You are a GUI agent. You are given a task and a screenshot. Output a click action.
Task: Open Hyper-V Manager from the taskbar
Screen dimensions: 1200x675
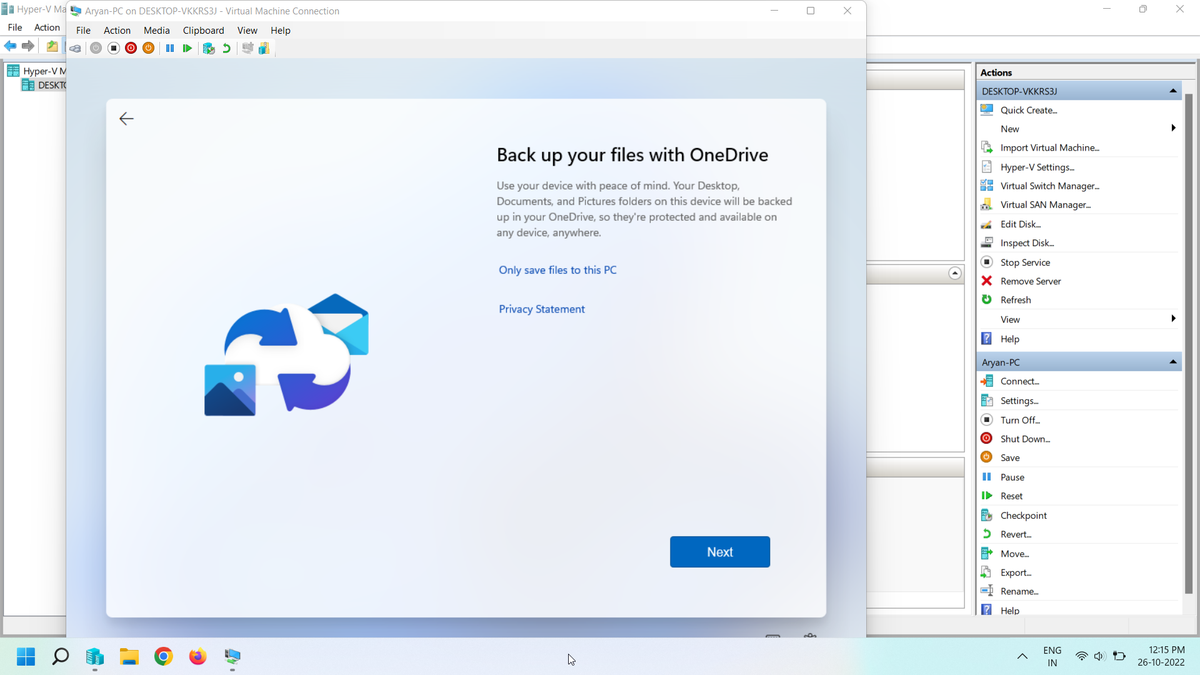95,657
